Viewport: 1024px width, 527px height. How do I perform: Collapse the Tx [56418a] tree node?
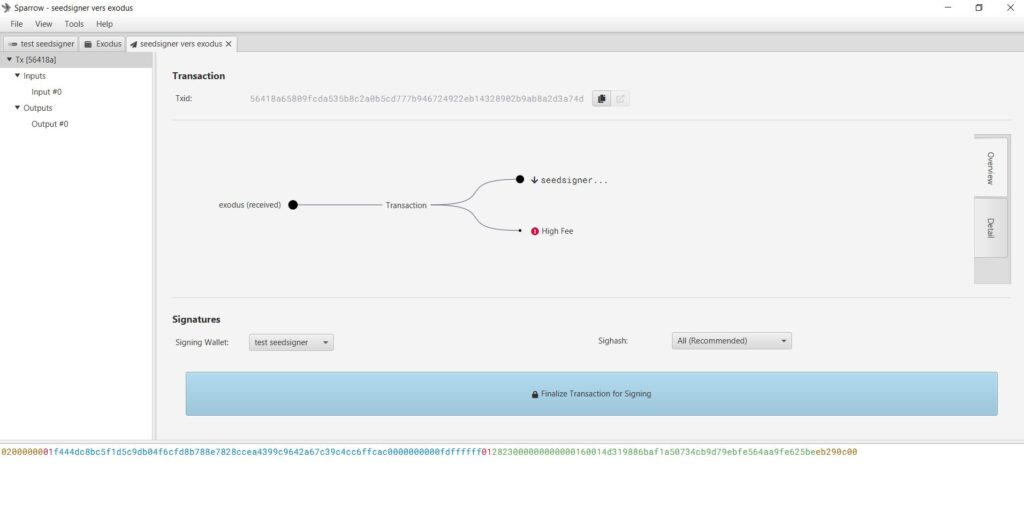click(9, 59)
